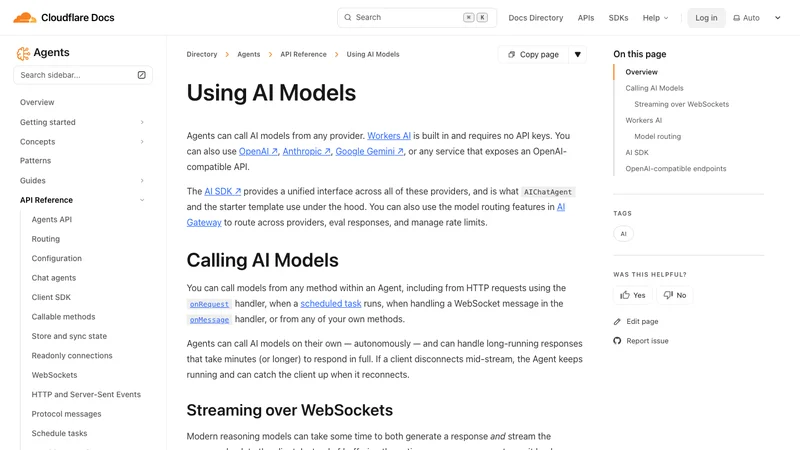Image resolution: width=800 pixels, height=450 pixels.
Task: Open the Anthropic external link
Action: (307, 151)
